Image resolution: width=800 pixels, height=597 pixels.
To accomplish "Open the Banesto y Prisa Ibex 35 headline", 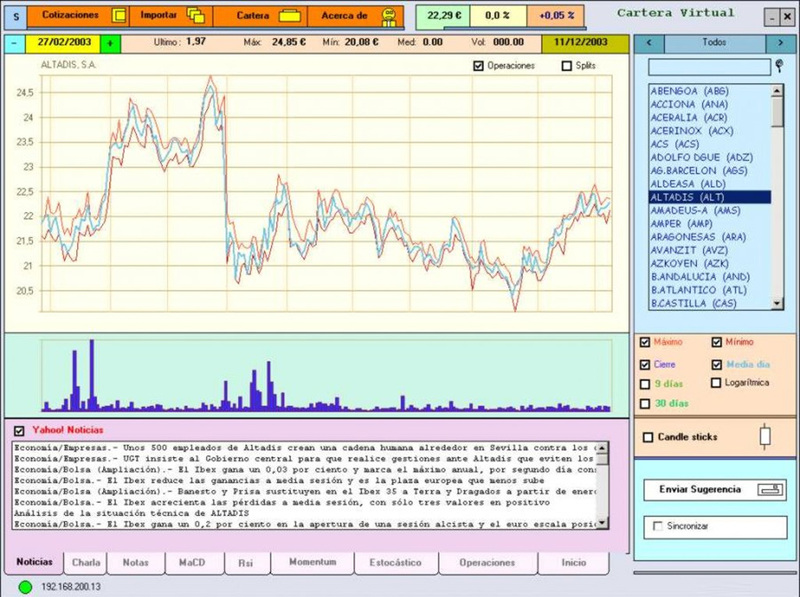I will point(305,492).
